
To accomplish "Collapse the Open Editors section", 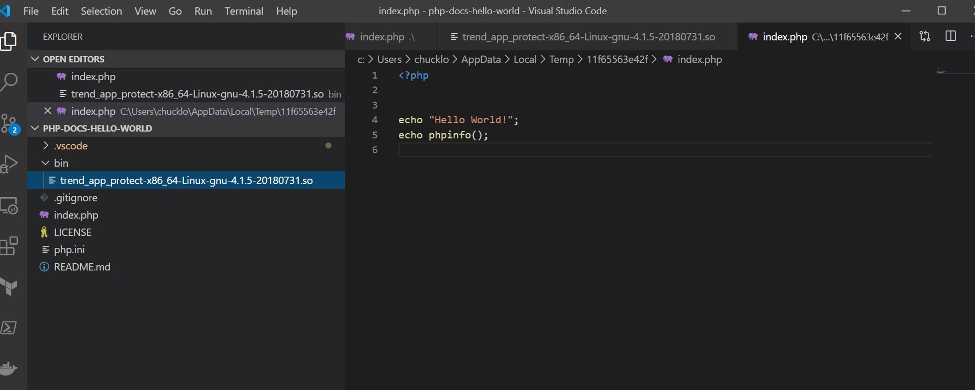I will 186,59.
